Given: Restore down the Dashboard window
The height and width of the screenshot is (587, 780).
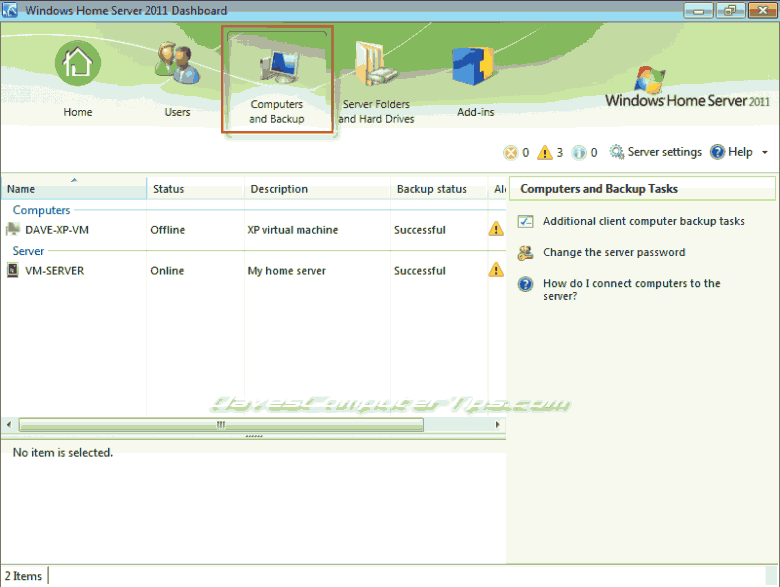Looking at the screenshot, I should pyautogui.click(x=730, y=10).
